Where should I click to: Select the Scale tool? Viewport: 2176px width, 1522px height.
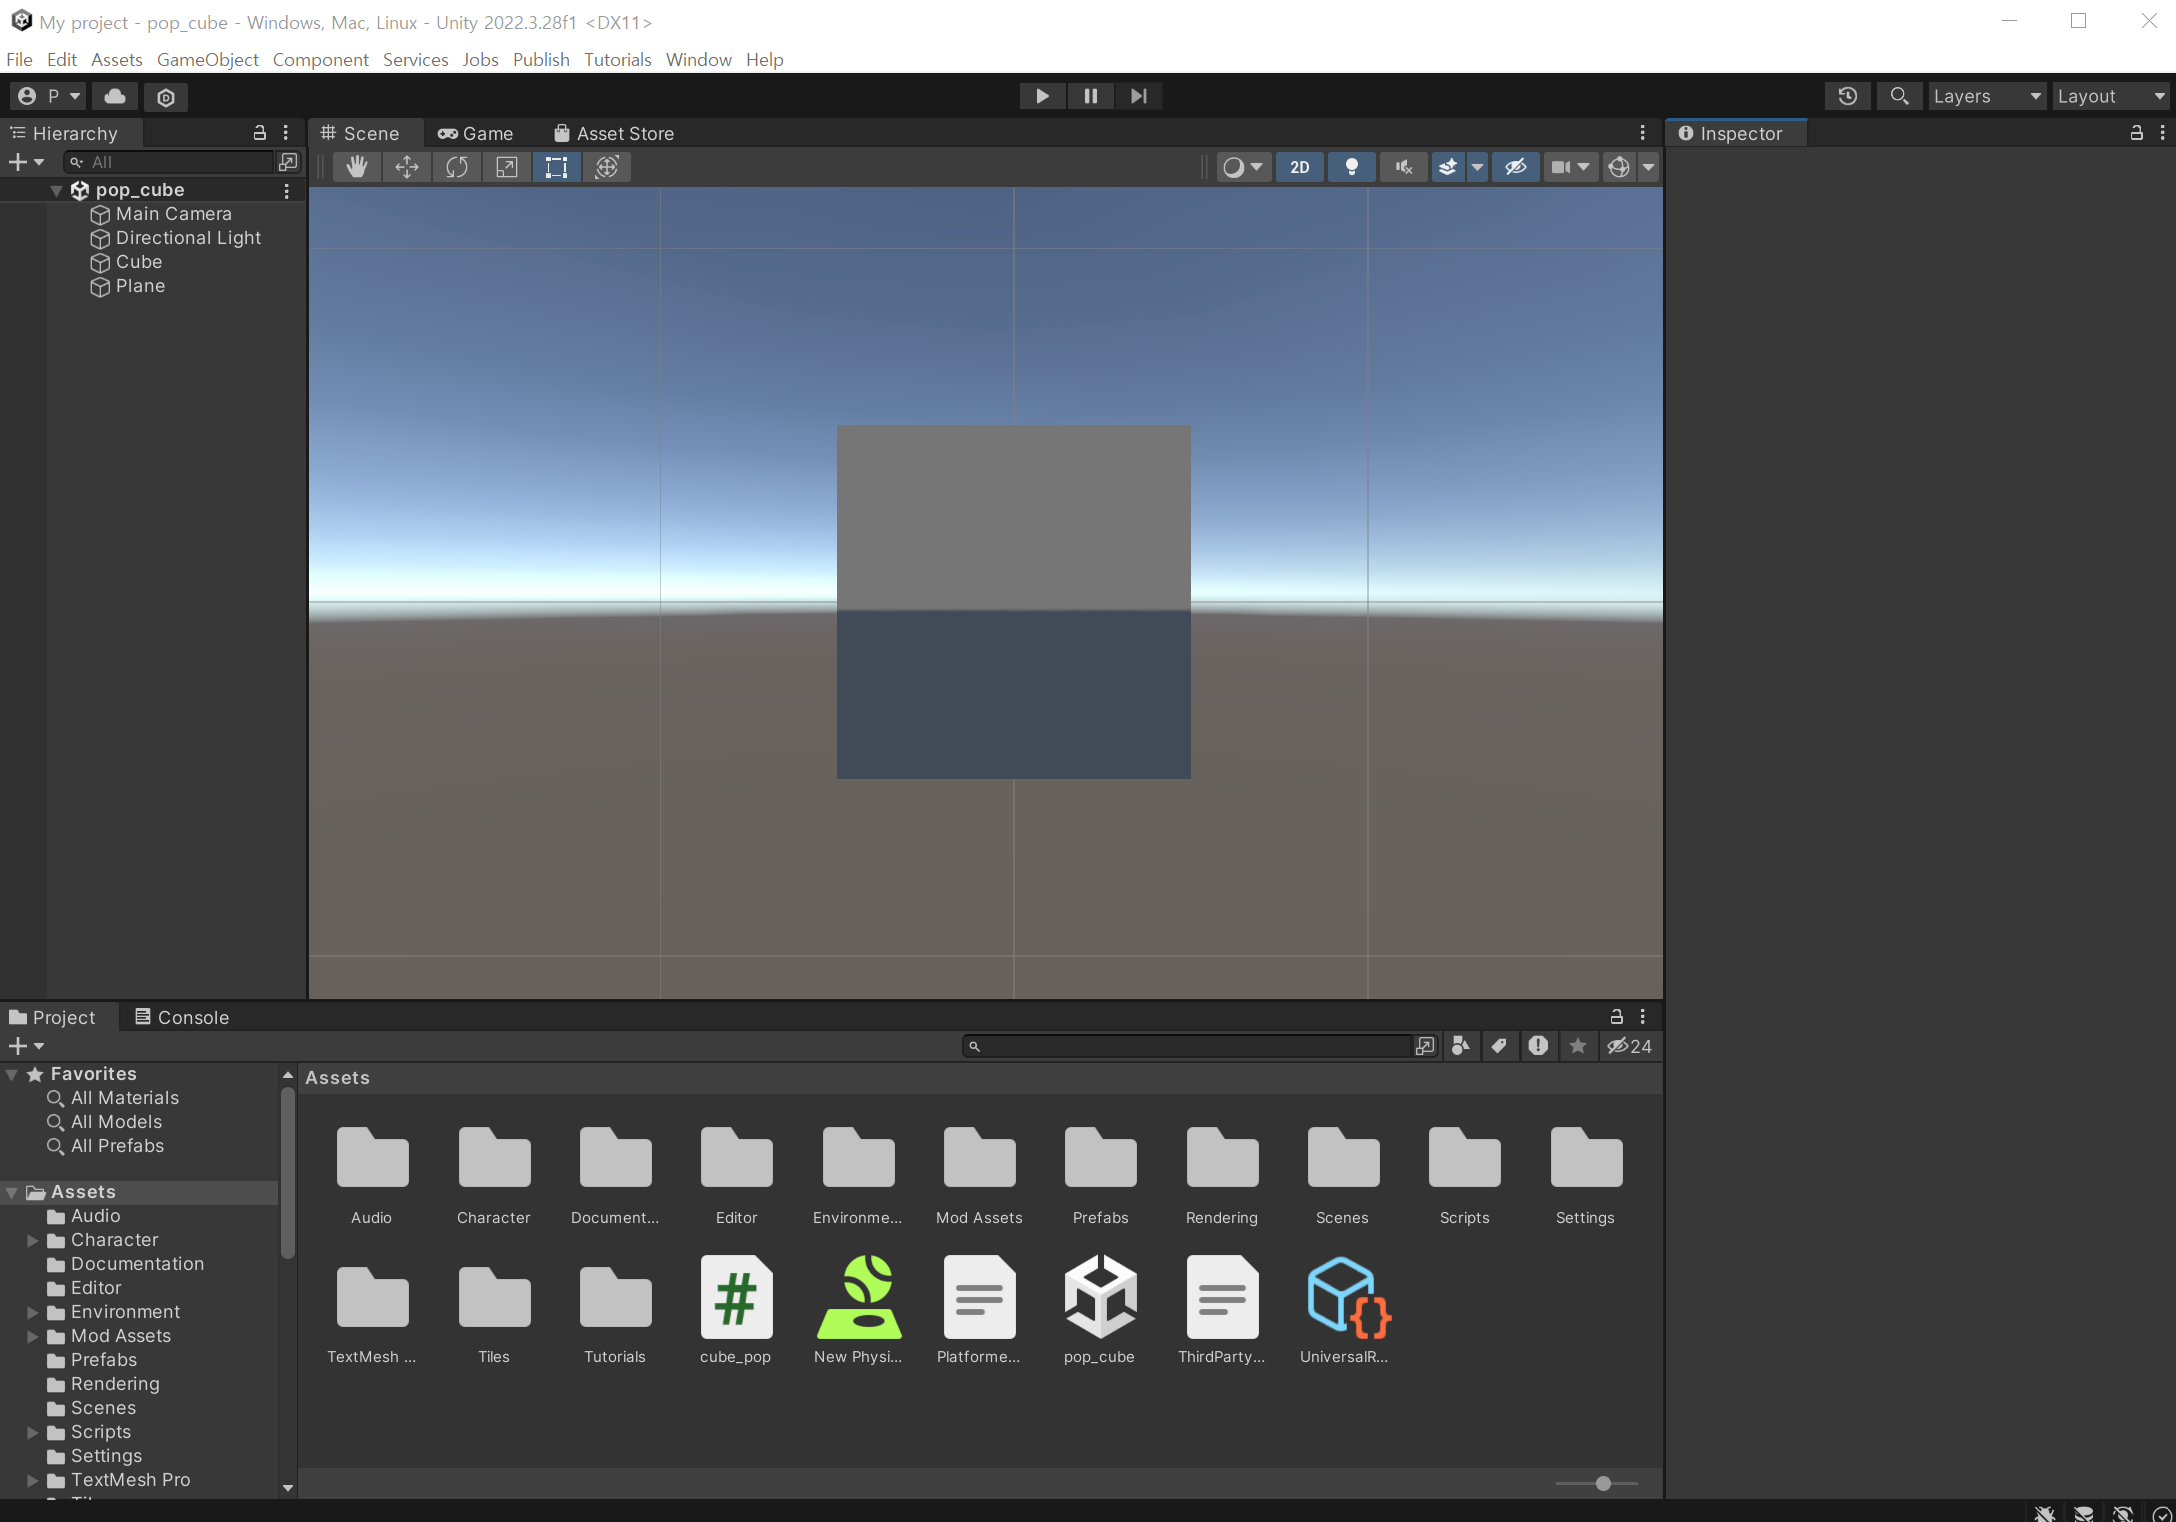pos(507,167)
